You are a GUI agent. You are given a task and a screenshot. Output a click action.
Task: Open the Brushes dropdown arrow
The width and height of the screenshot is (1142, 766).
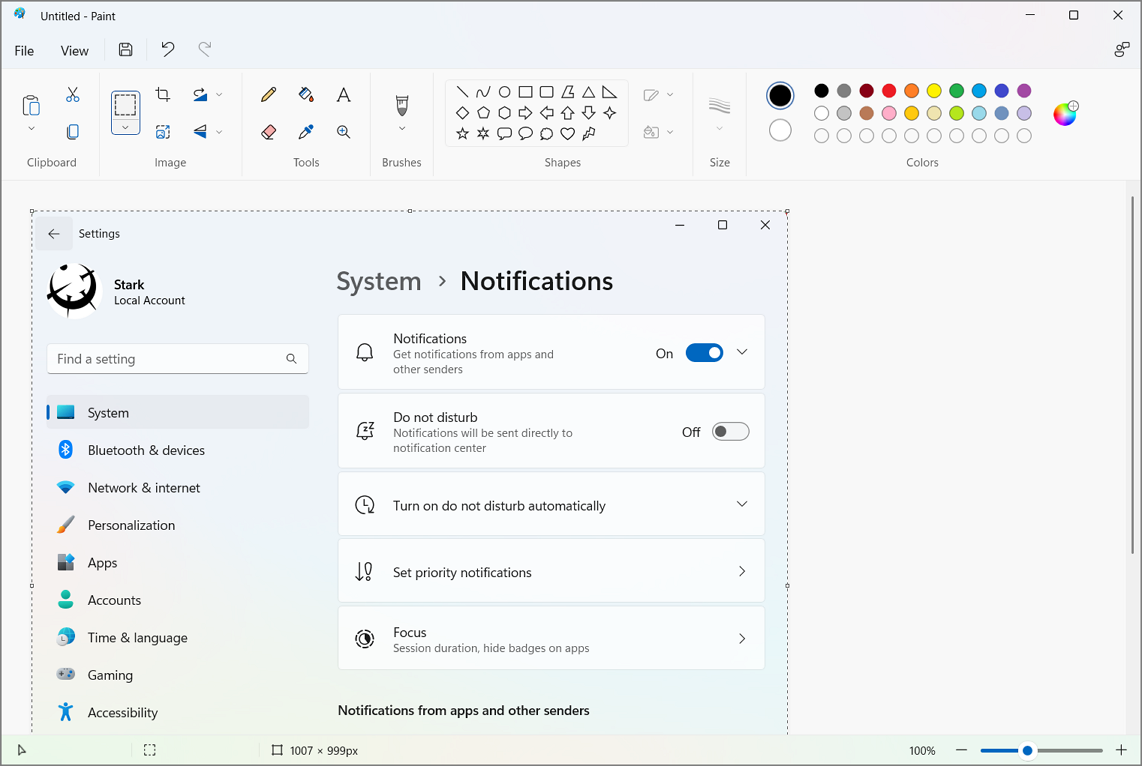coord(402,129)
